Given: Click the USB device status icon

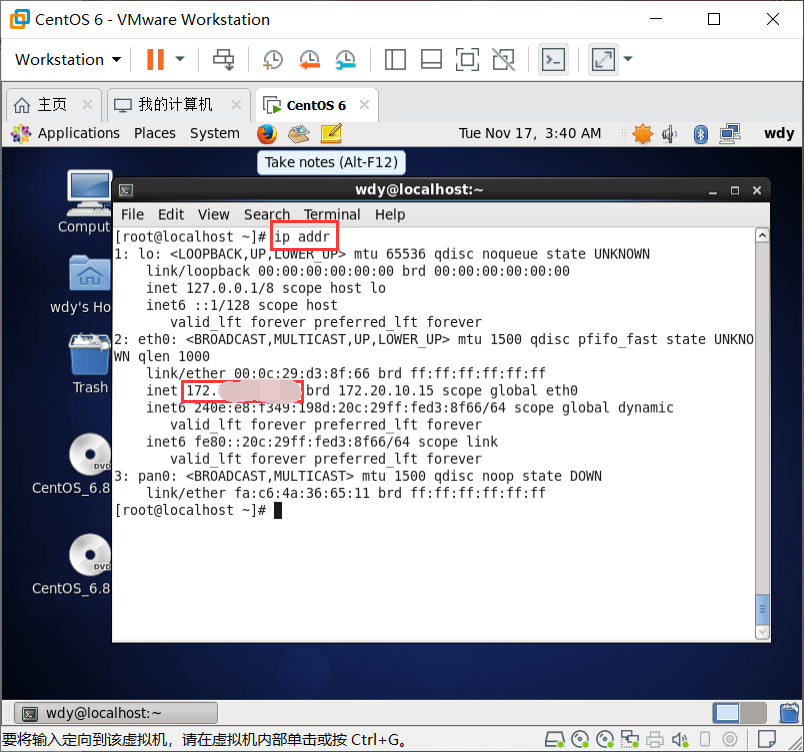Looking at the screenshot, I should click(705, 739).
